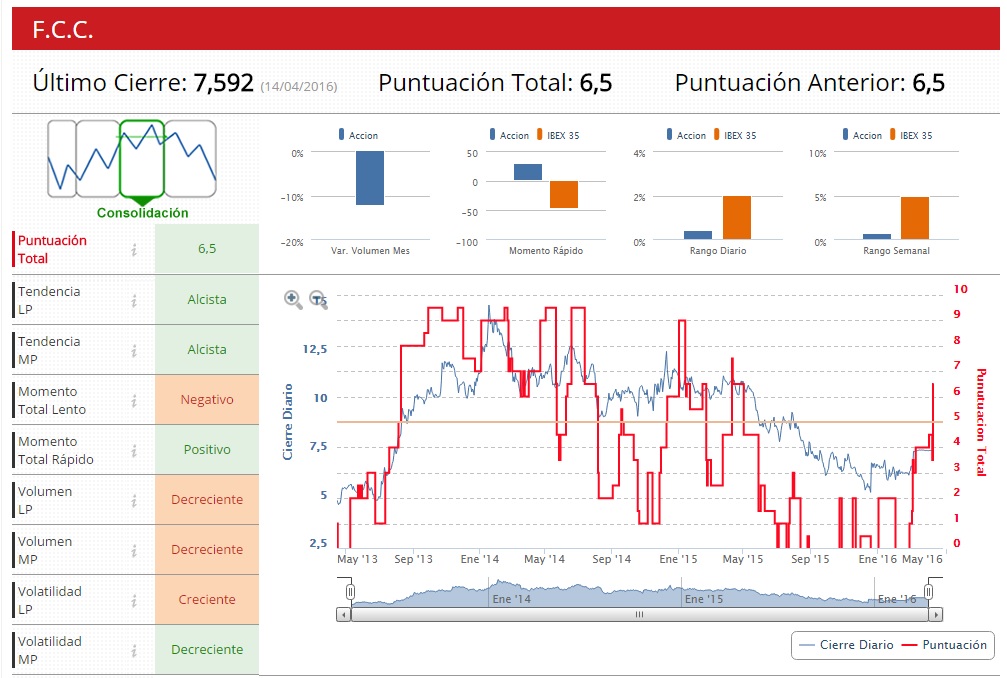This screenshot has width=1007, height=678.
Task: Click the May '16 x-axis label
Action: 922,559
